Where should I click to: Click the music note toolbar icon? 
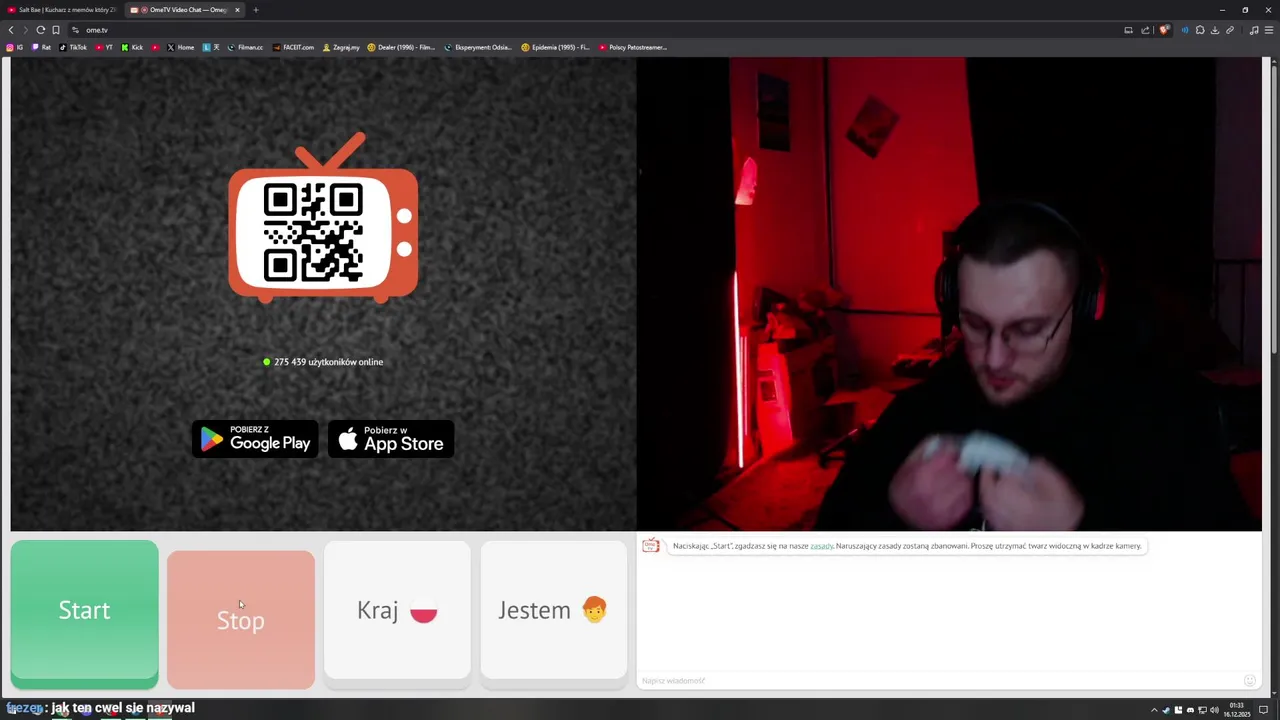1254,30
